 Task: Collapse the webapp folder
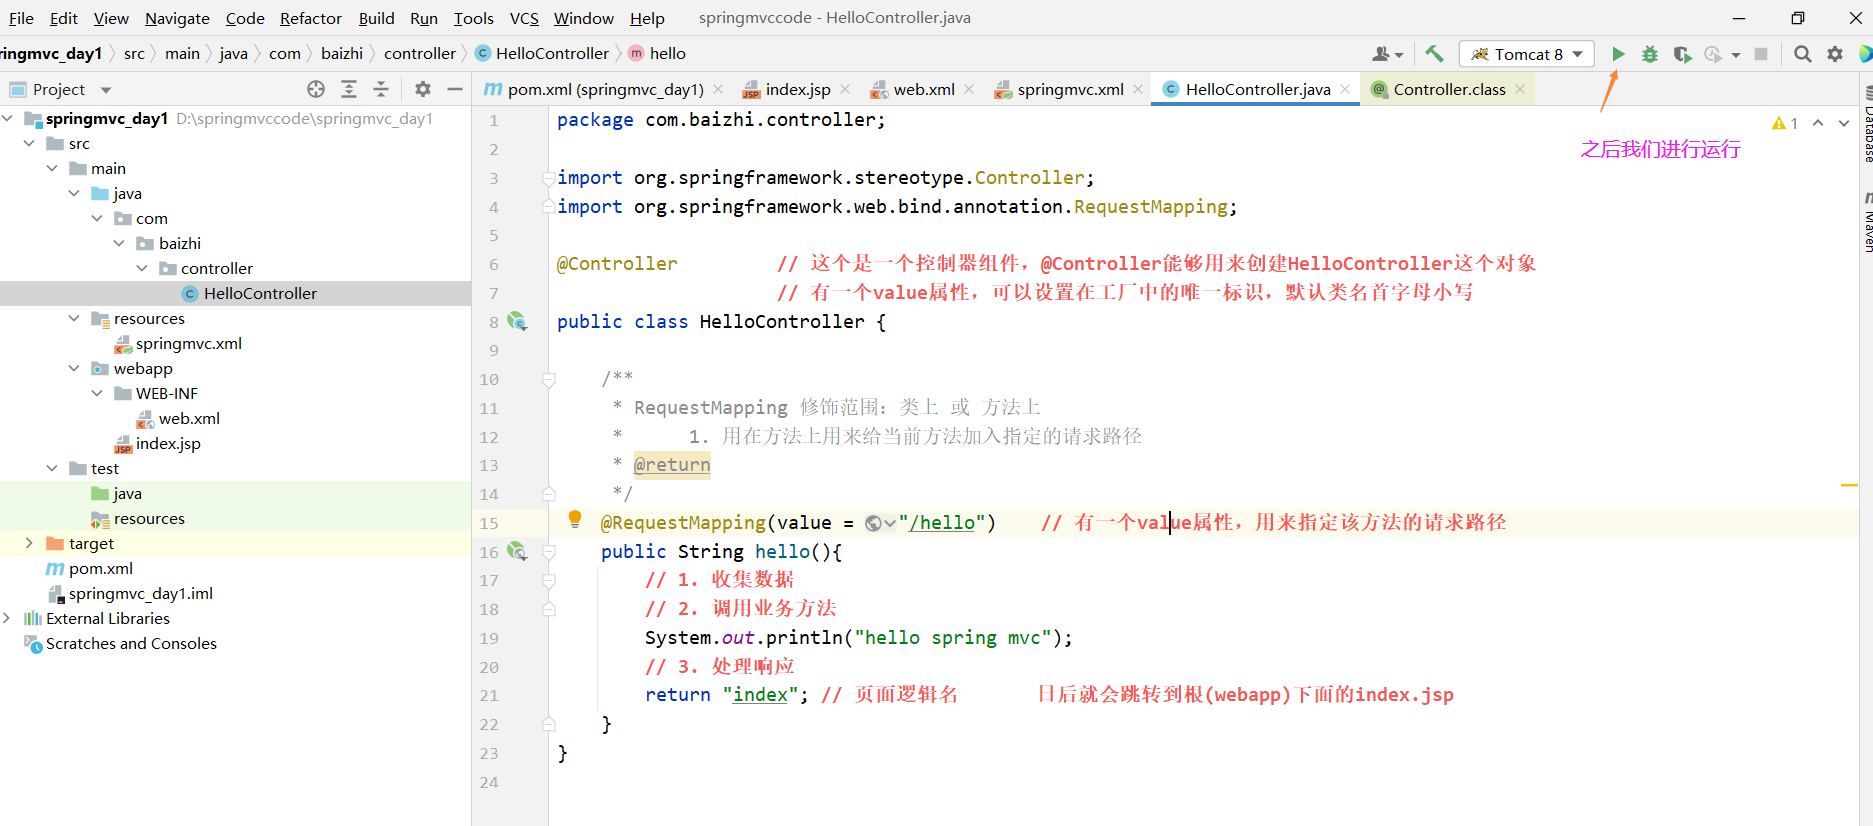75,368
